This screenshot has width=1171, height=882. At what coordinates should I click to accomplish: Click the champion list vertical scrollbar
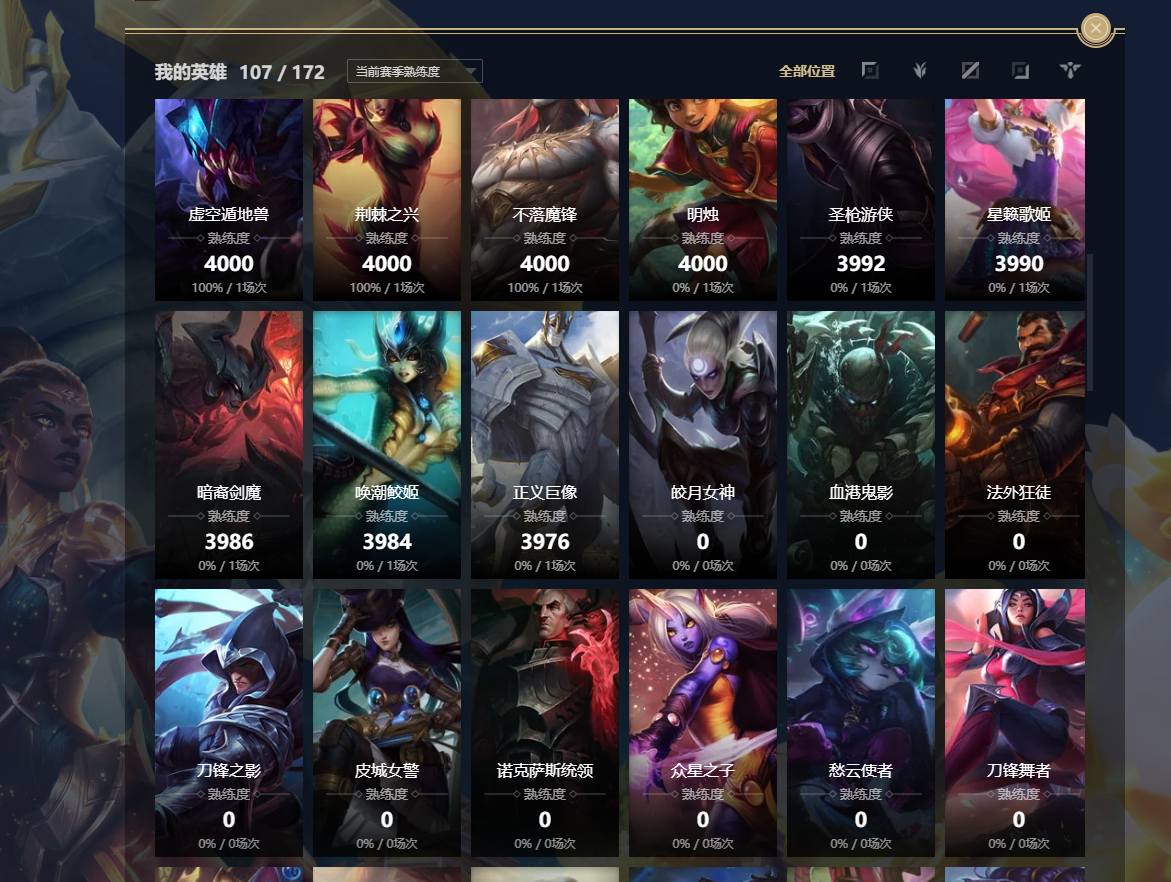coord(1090,322)
